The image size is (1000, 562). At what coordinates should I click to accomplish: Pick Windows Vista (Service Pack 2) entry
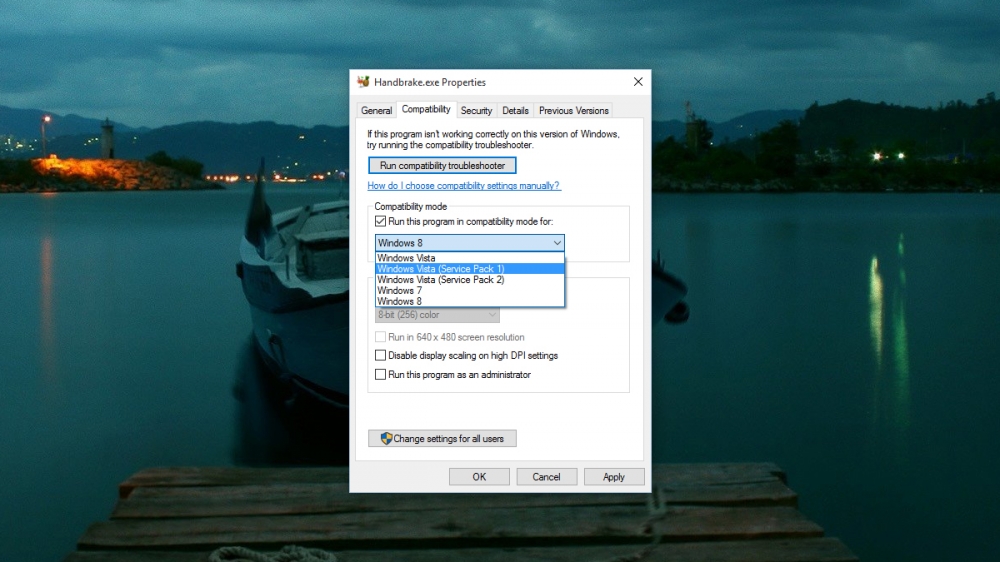(441, 280)
